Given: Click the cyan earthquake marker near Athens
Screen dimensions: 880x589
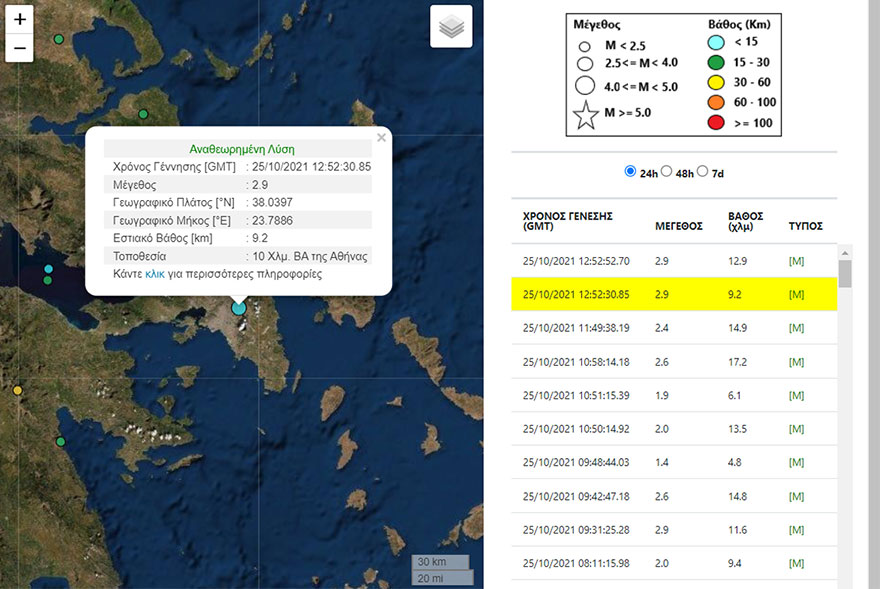Looking at the screenshot, I should click(238, 308).
